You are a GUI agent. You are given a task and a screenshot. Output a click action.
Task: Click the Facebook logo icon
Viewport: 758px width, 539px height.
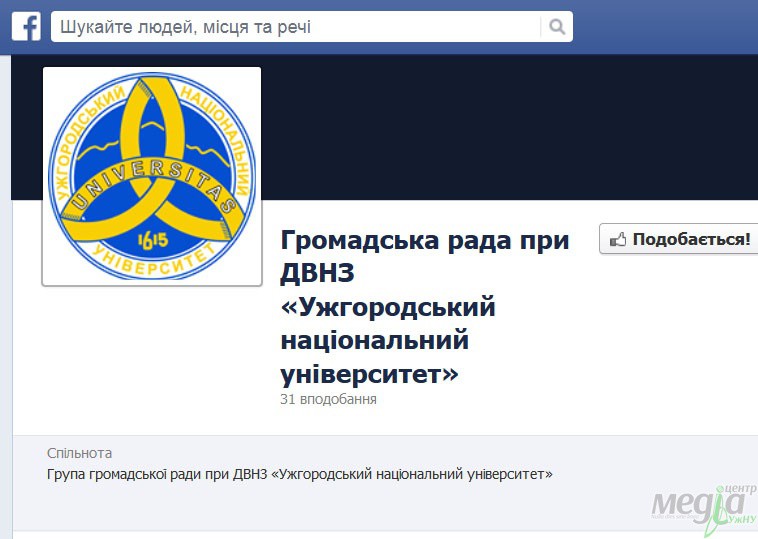tap(26, 27)
